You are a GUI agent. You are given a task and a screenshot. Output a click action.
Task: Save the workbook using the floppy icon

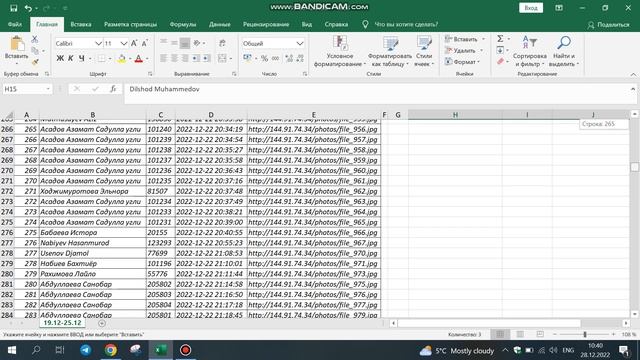pyautogui.click(x=13, y=8)
